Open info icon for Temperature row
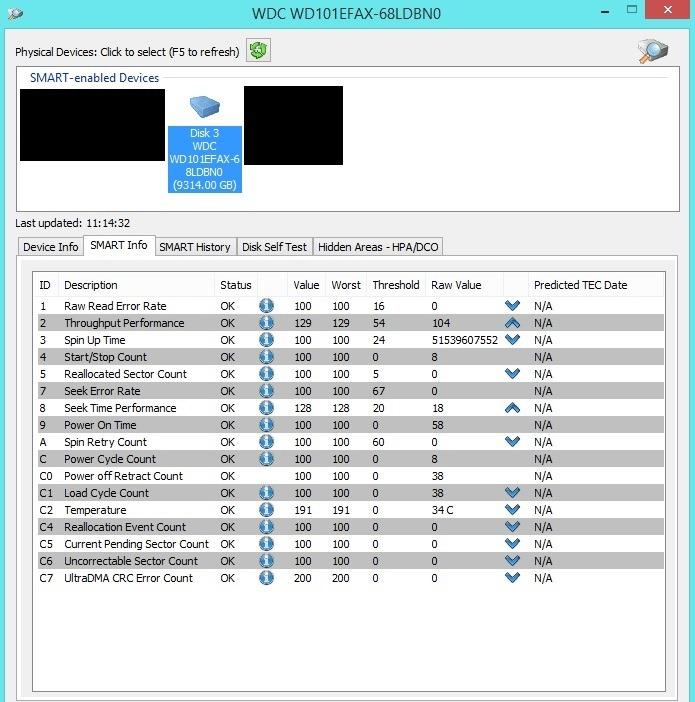The width and height of the screenshot is (695, 702). click(266, 510)
